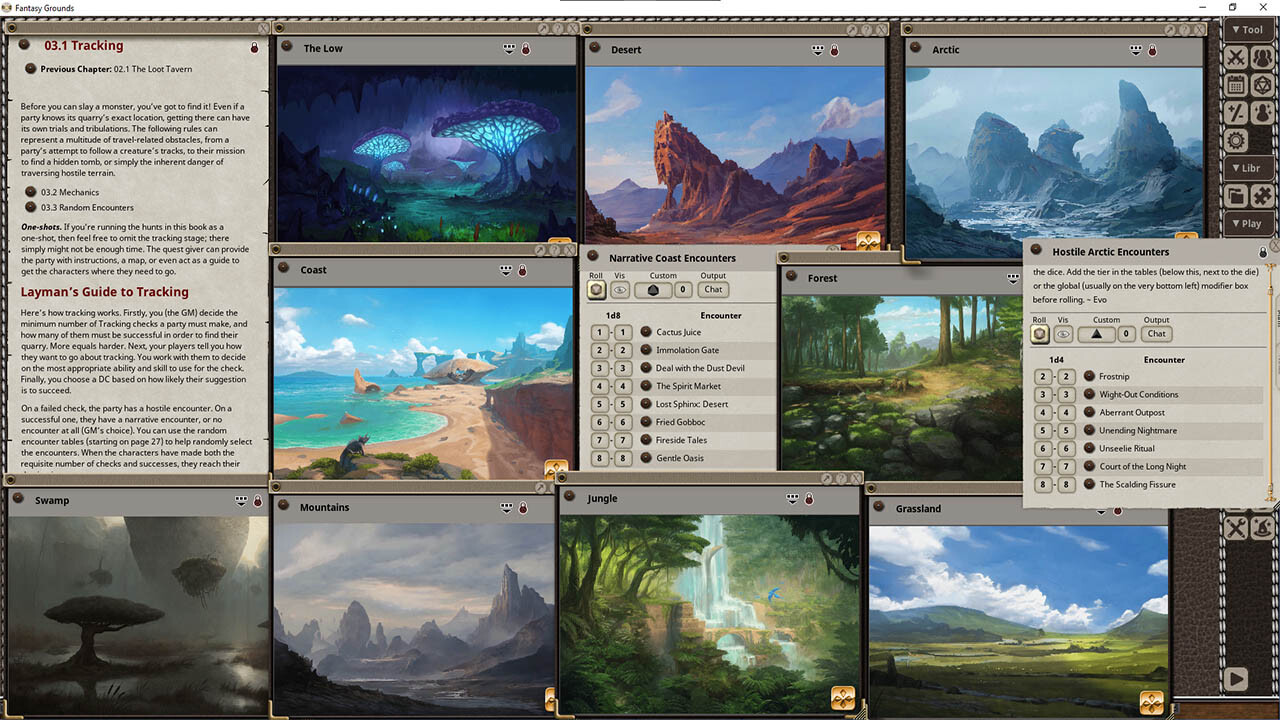Click orange pointer icon on Grassland image
Viewport: 1280px width, 720px height.
click(x=1151, y=701)
